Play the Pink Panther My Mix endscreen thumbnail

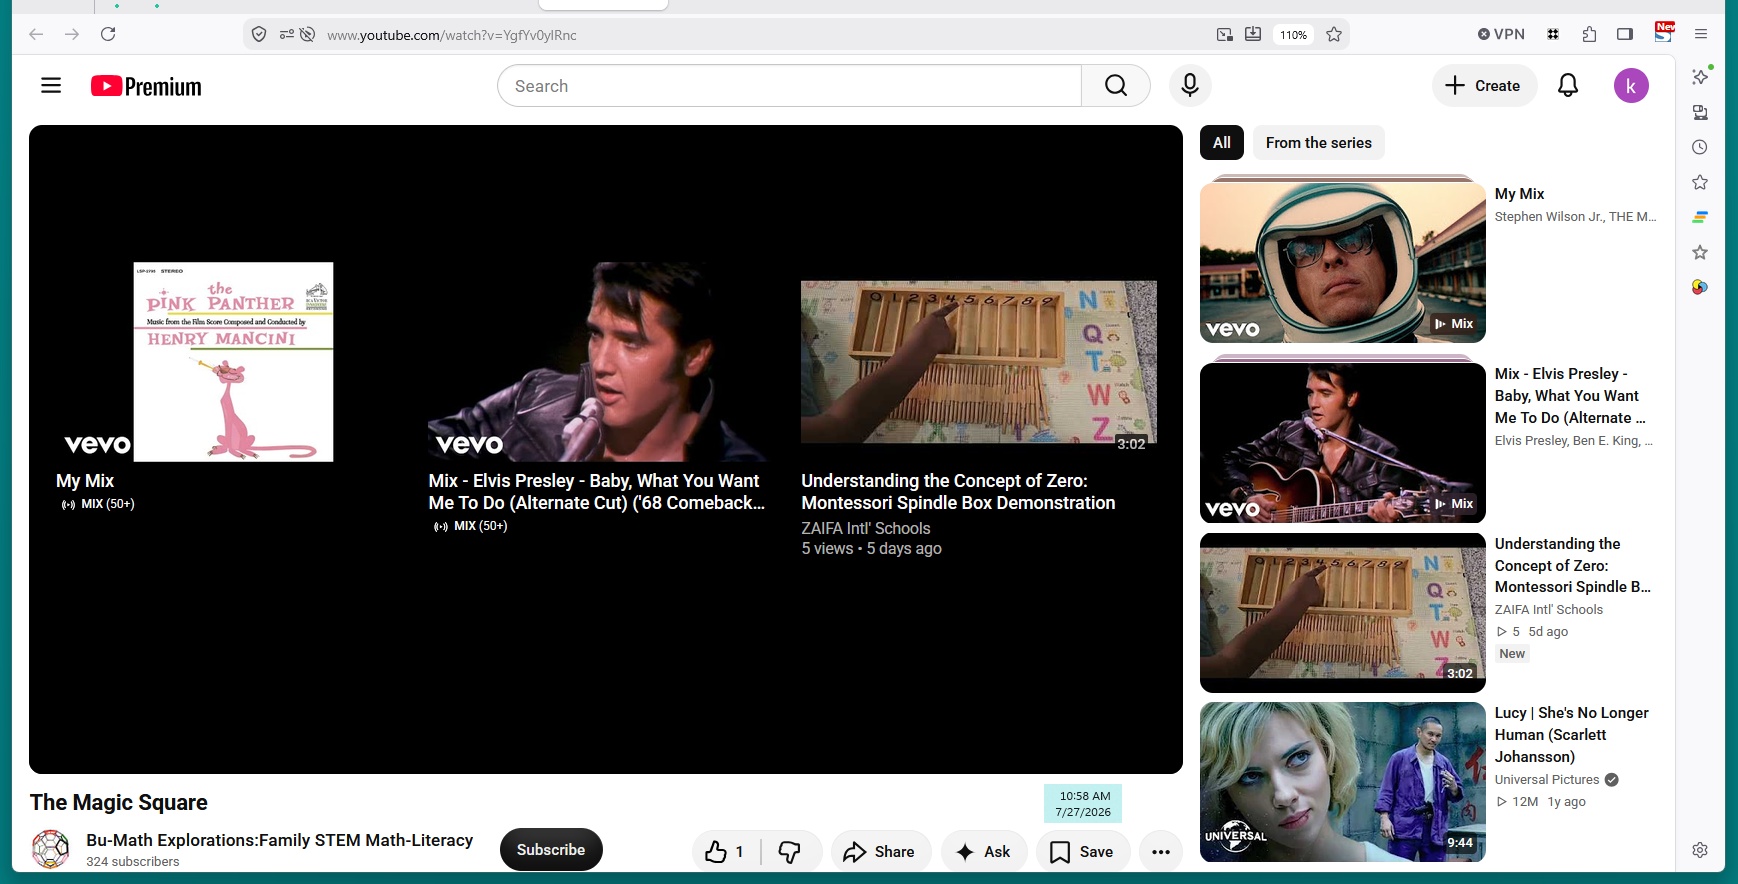pyautogui.click(x=234, y=362)
